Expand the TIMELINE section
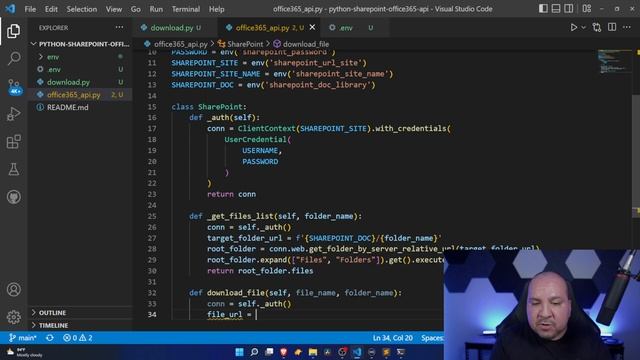Screen dimensions: 640x360 click(80, 325)
